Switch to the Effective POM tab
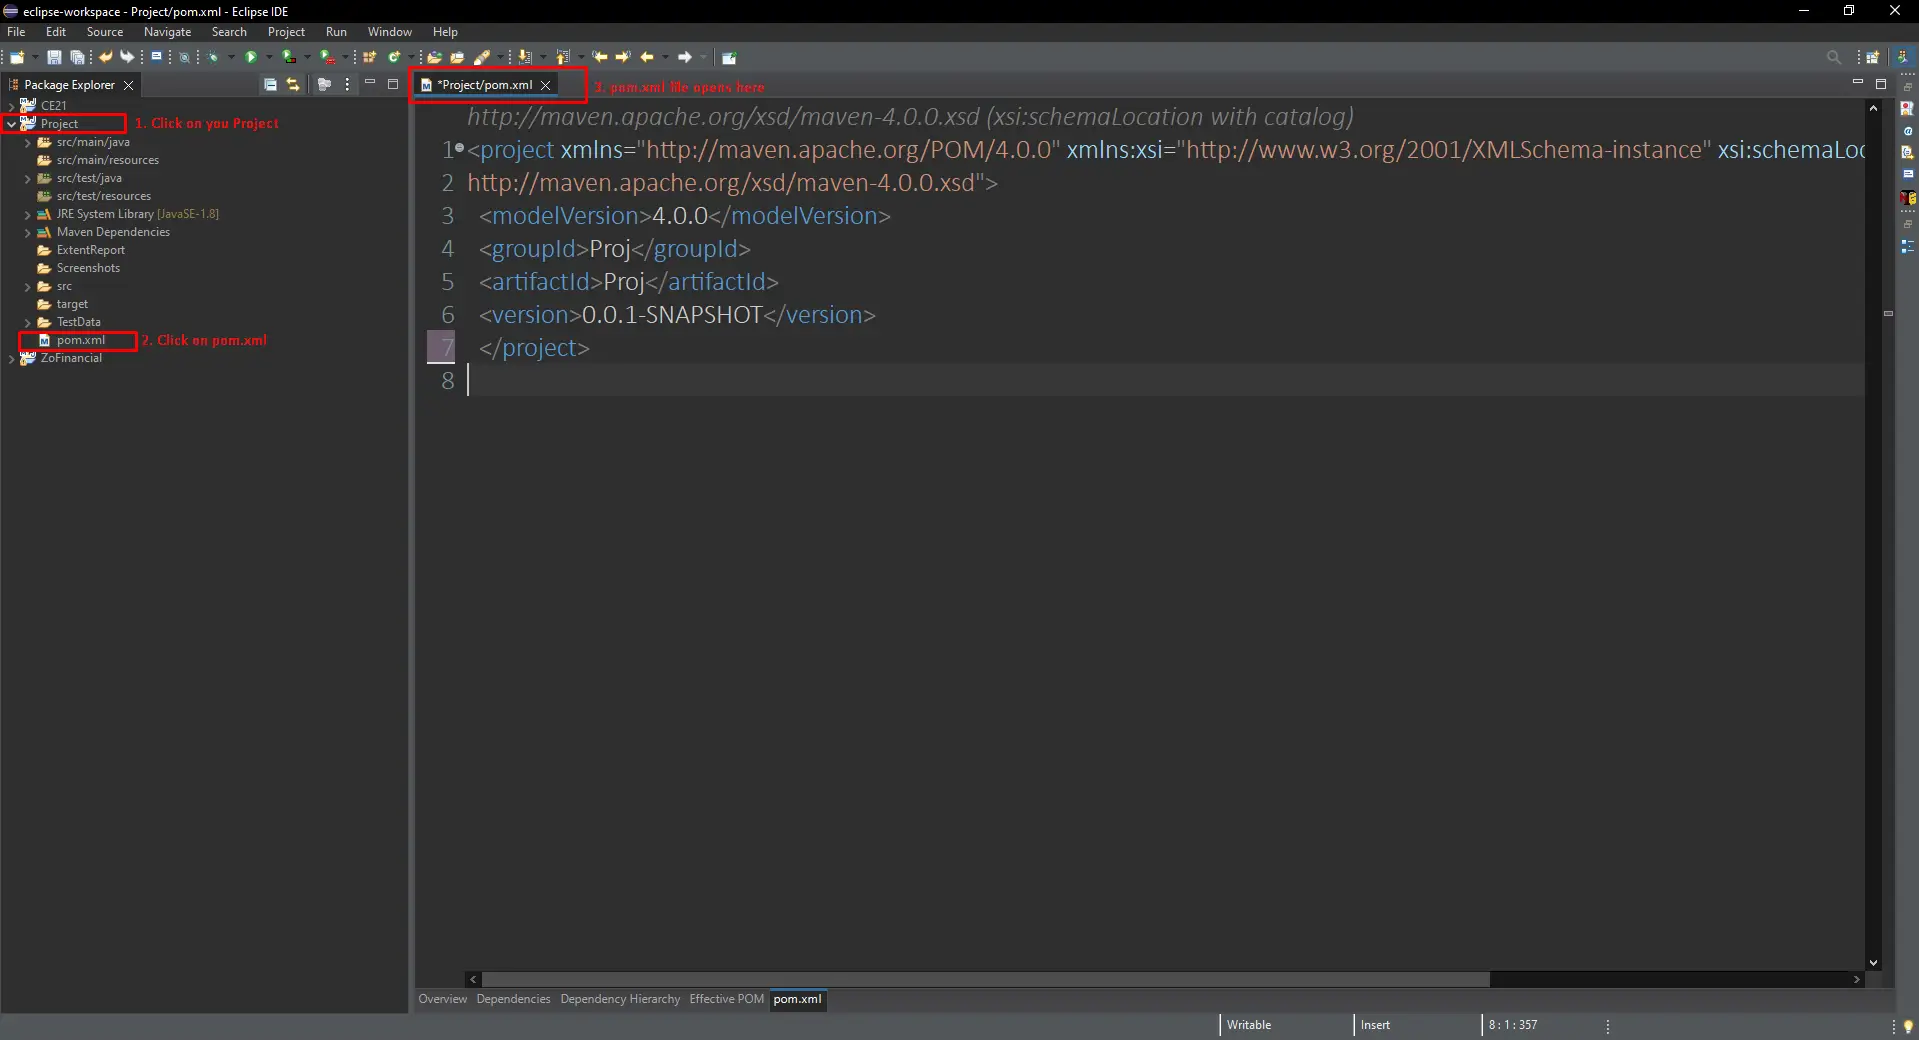This screenshot has height=1040, width=1919. click(x=725, y=999)
